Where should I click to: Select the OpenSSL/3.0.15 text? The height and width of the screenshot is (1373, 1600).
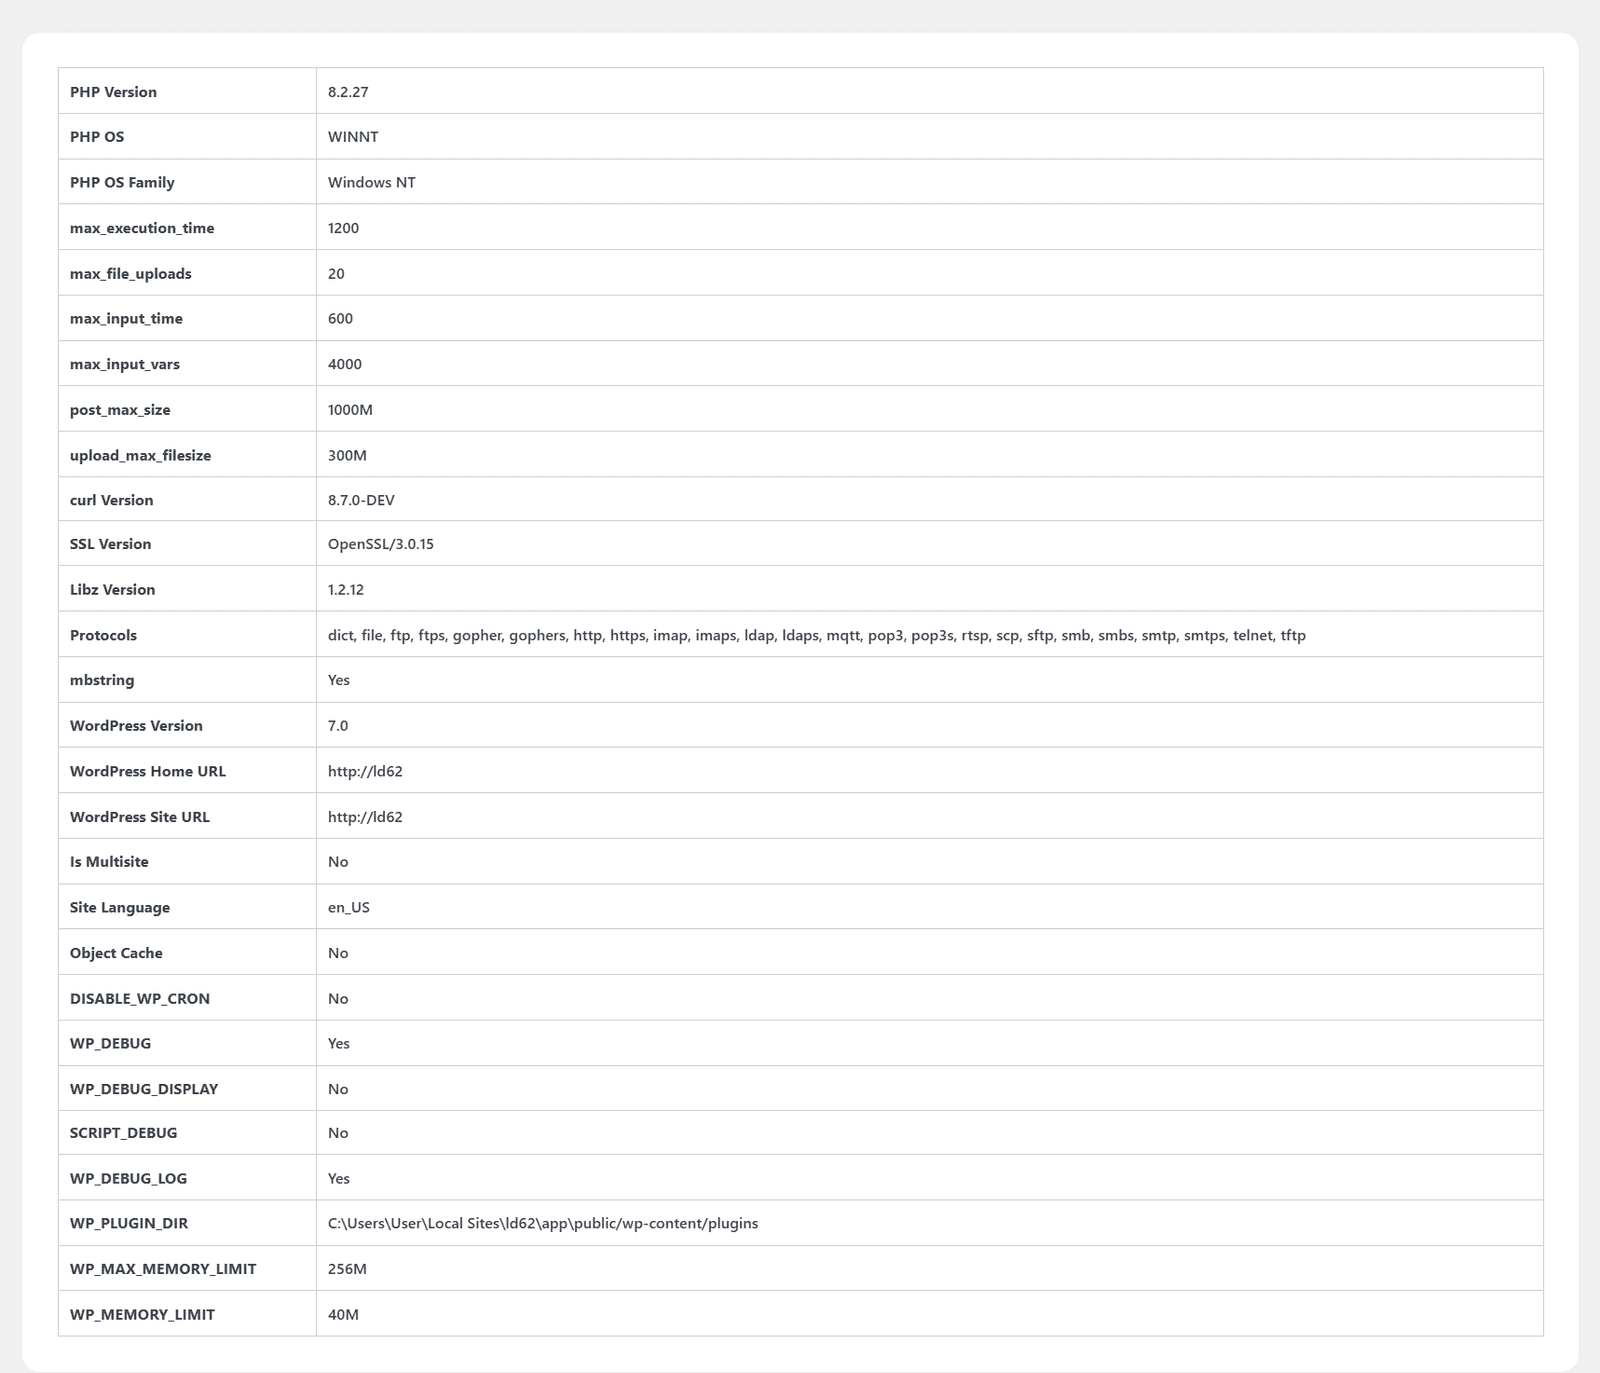point(381,544)
